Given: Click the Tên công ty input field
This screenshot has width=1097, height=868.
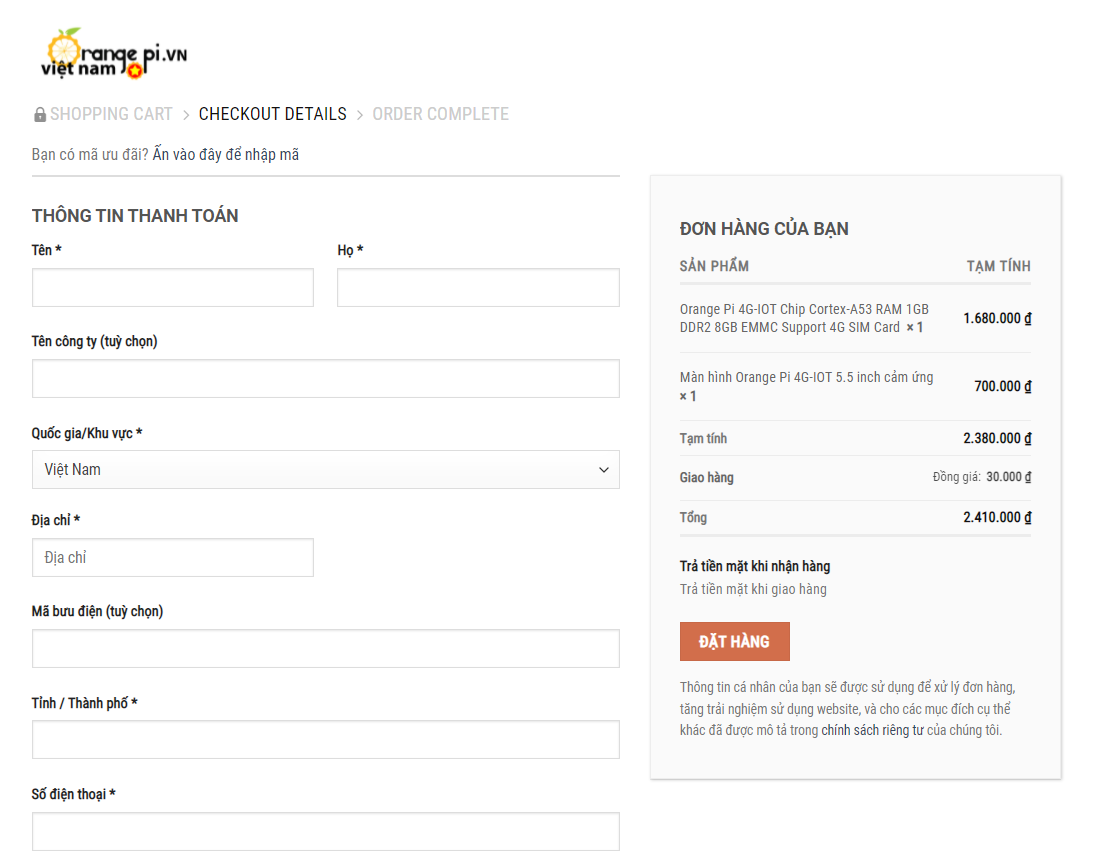Looking at the screenshot, I should click(325, 378).
